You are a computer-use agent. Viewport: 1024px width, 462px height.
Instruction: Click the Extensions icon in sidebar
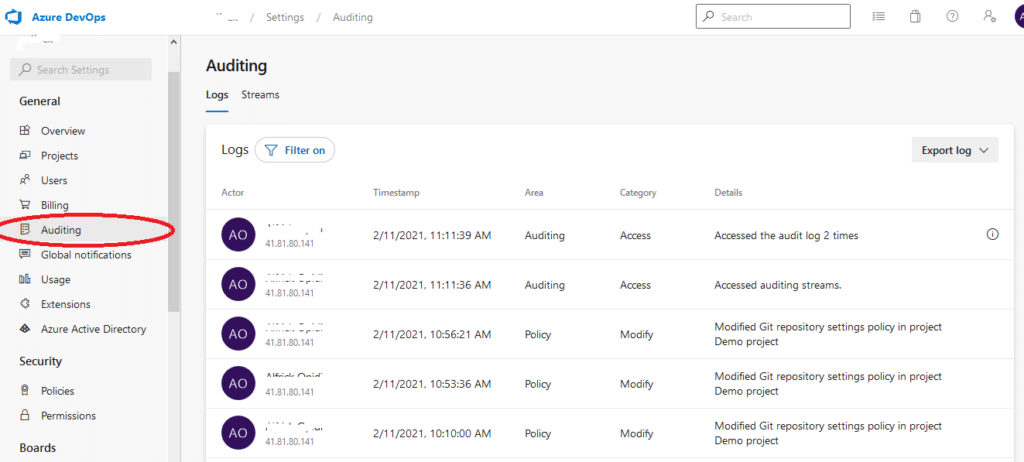pyautogui.click(x=25, y=304)
